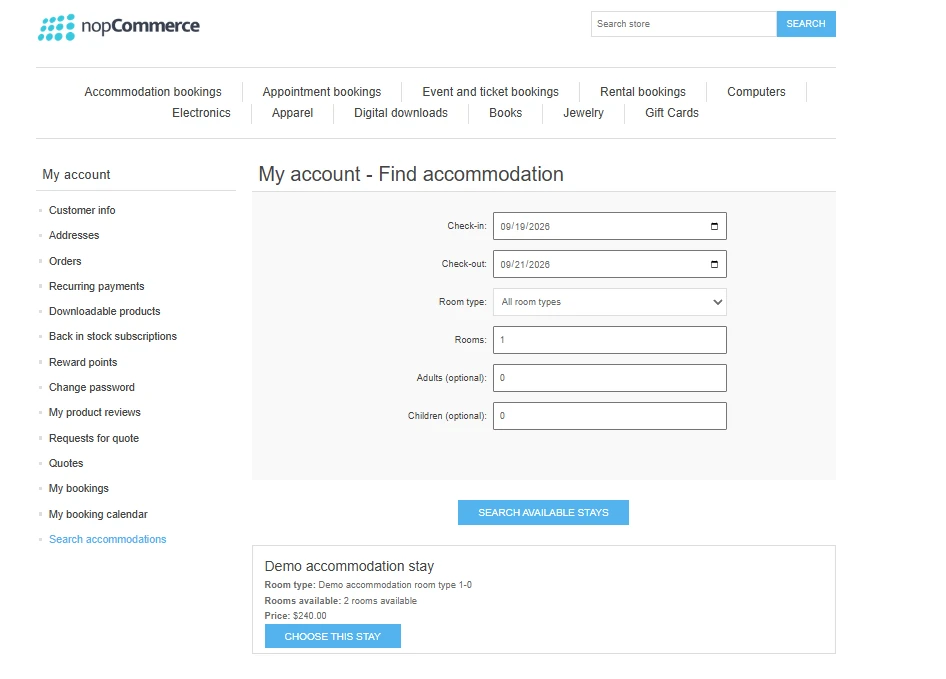Open Quotes sidebar link
This screenshot has width=946, height=679.
tap(66, 464)
